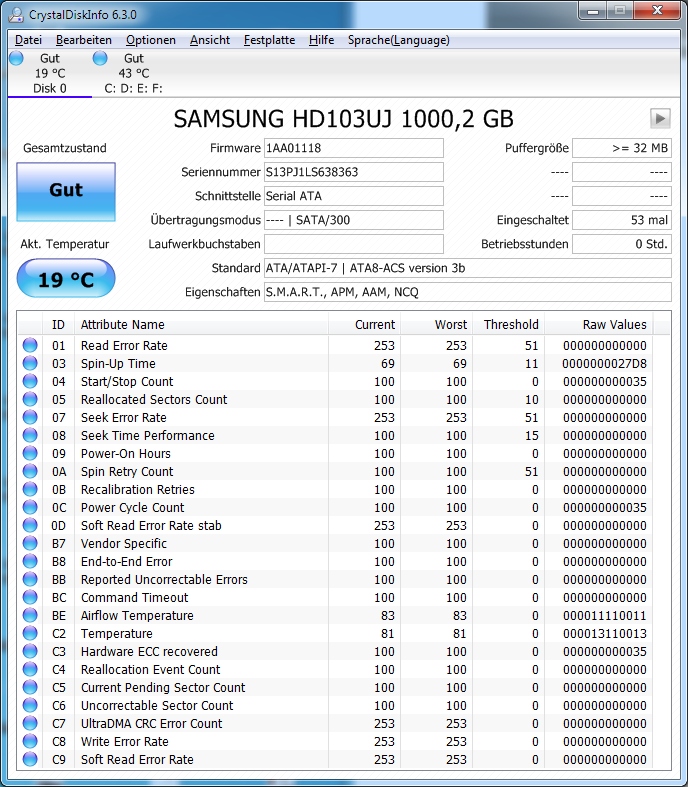
Task: Click the Threshold column header
Action: [508, 325]
